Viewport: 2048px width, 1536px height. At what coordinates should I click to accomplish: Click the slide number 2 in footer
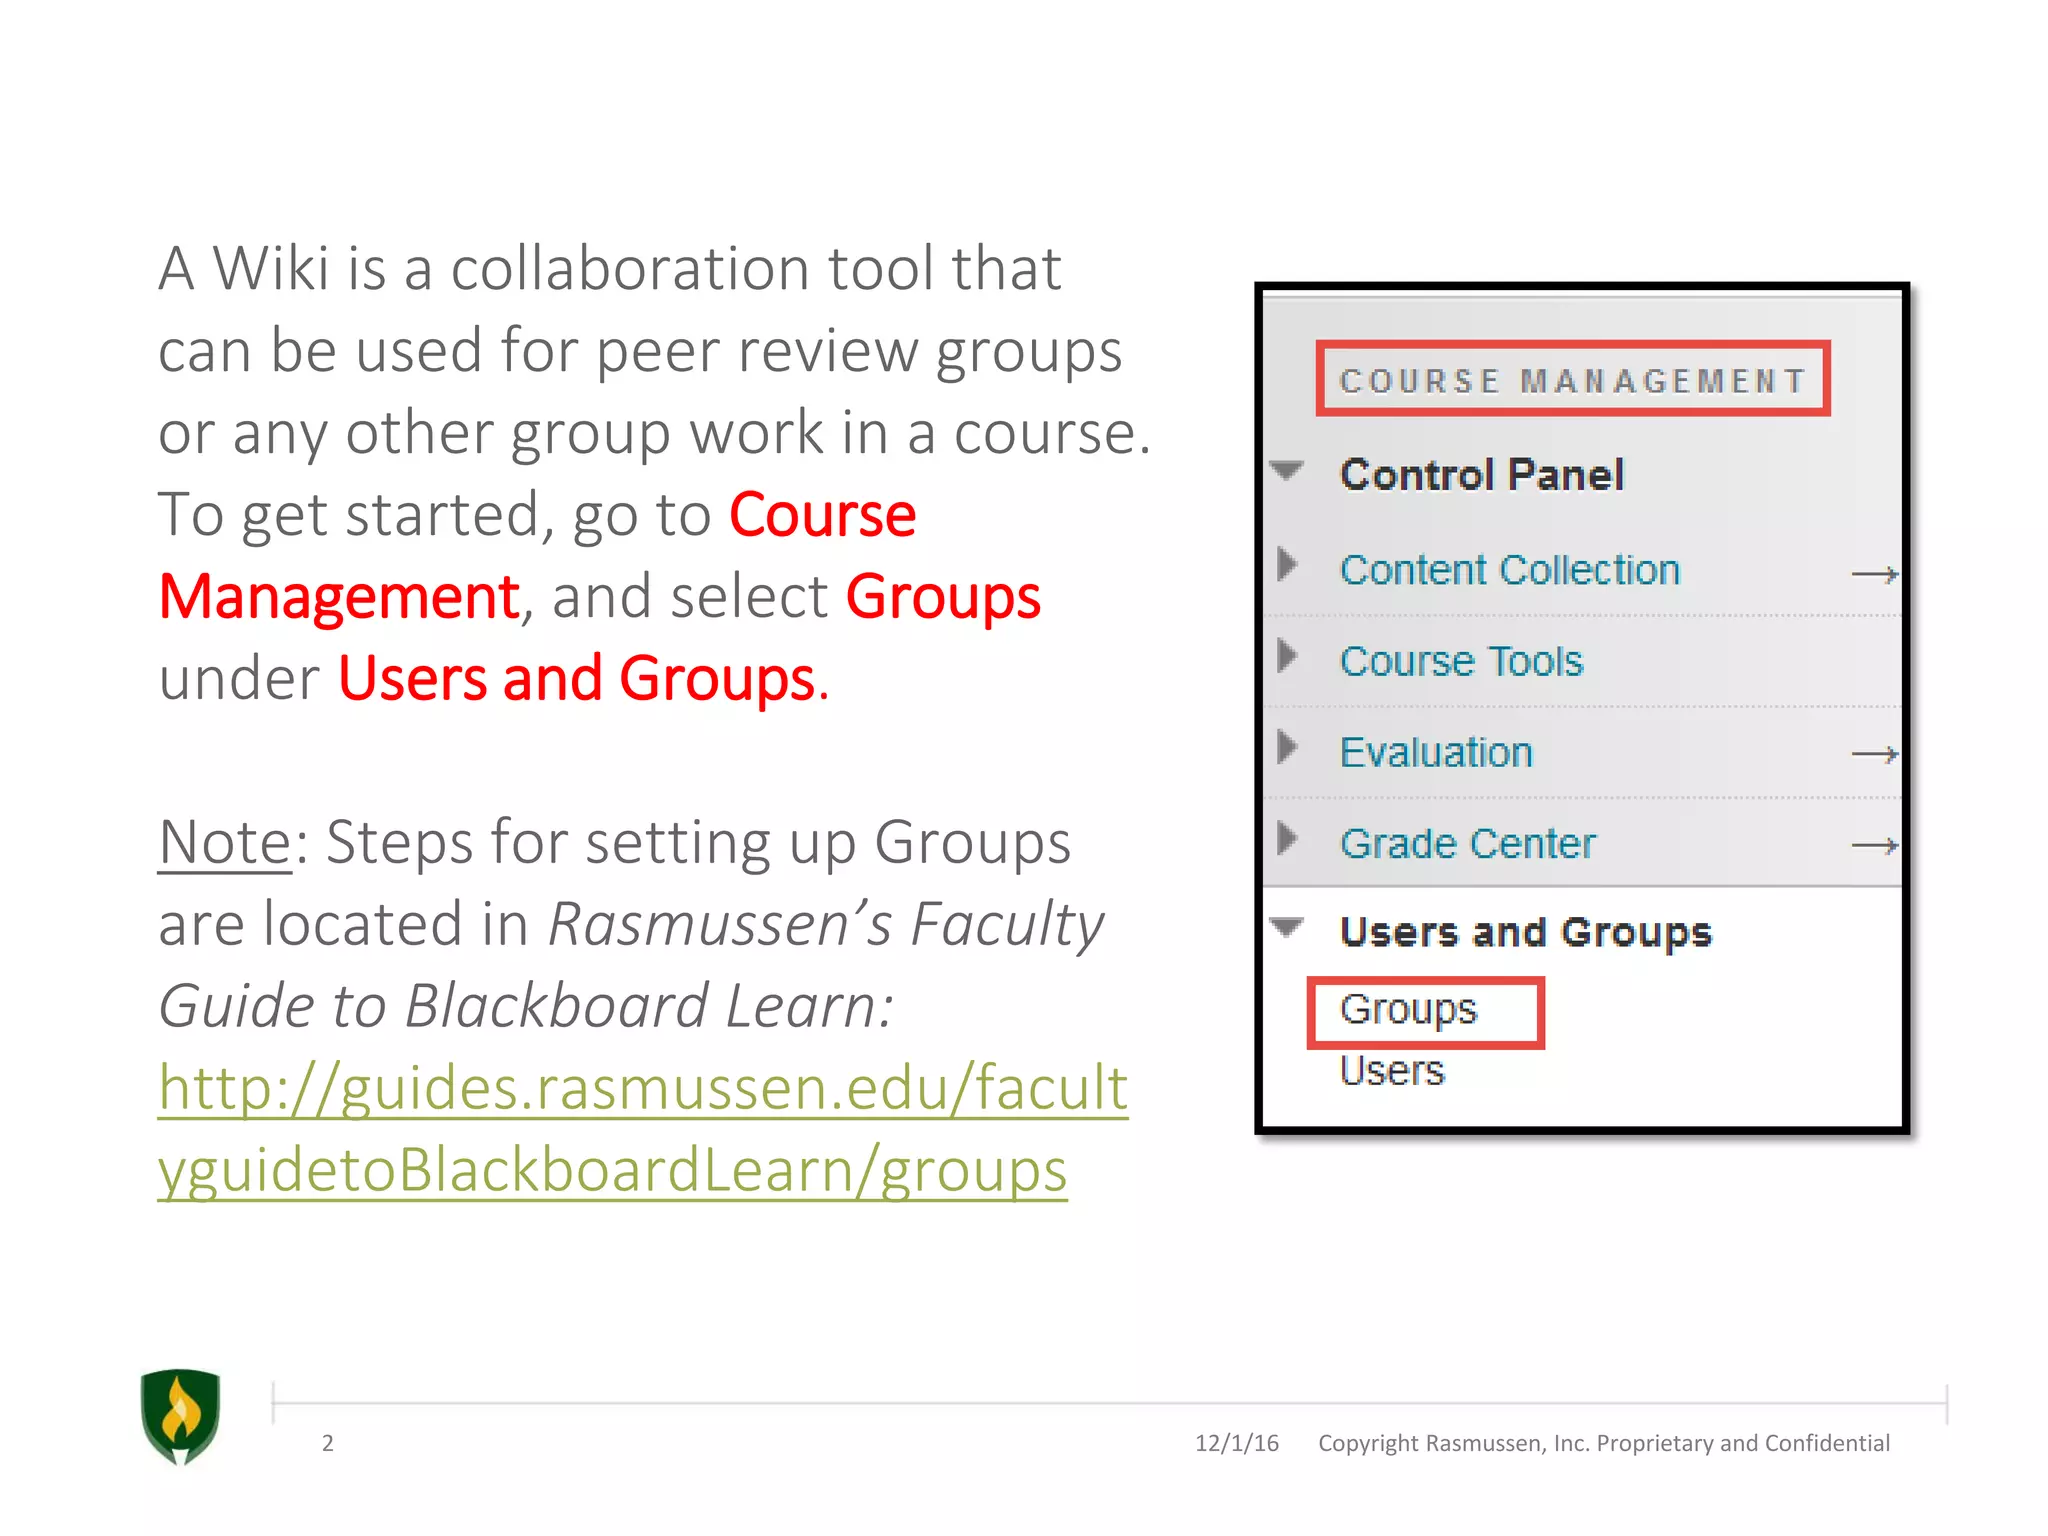[327, 1443]
